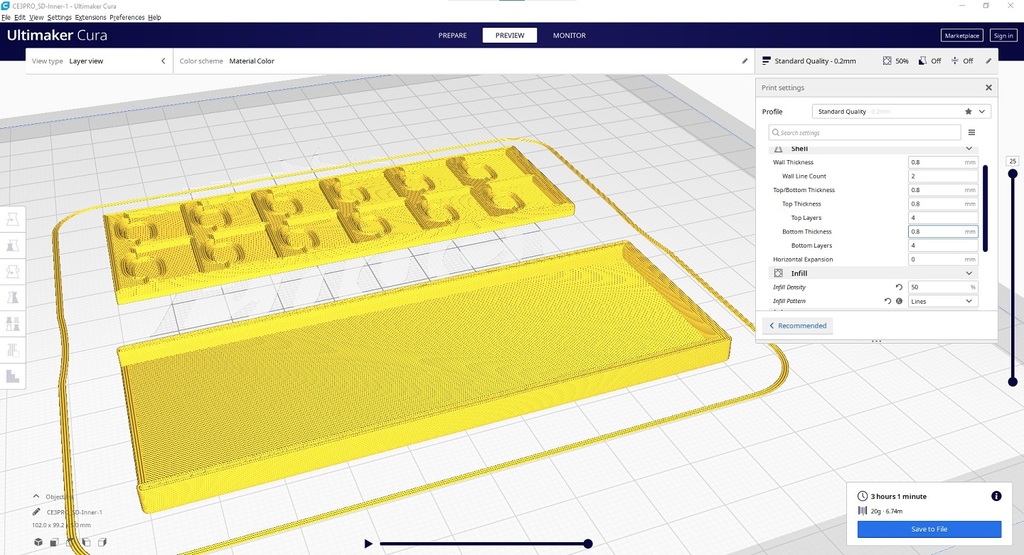Image resolution: width=1024 pixels, height=555 pixels.
Task: Open the setting visibility hamburger menu
Action: click(x=971, y=132)
